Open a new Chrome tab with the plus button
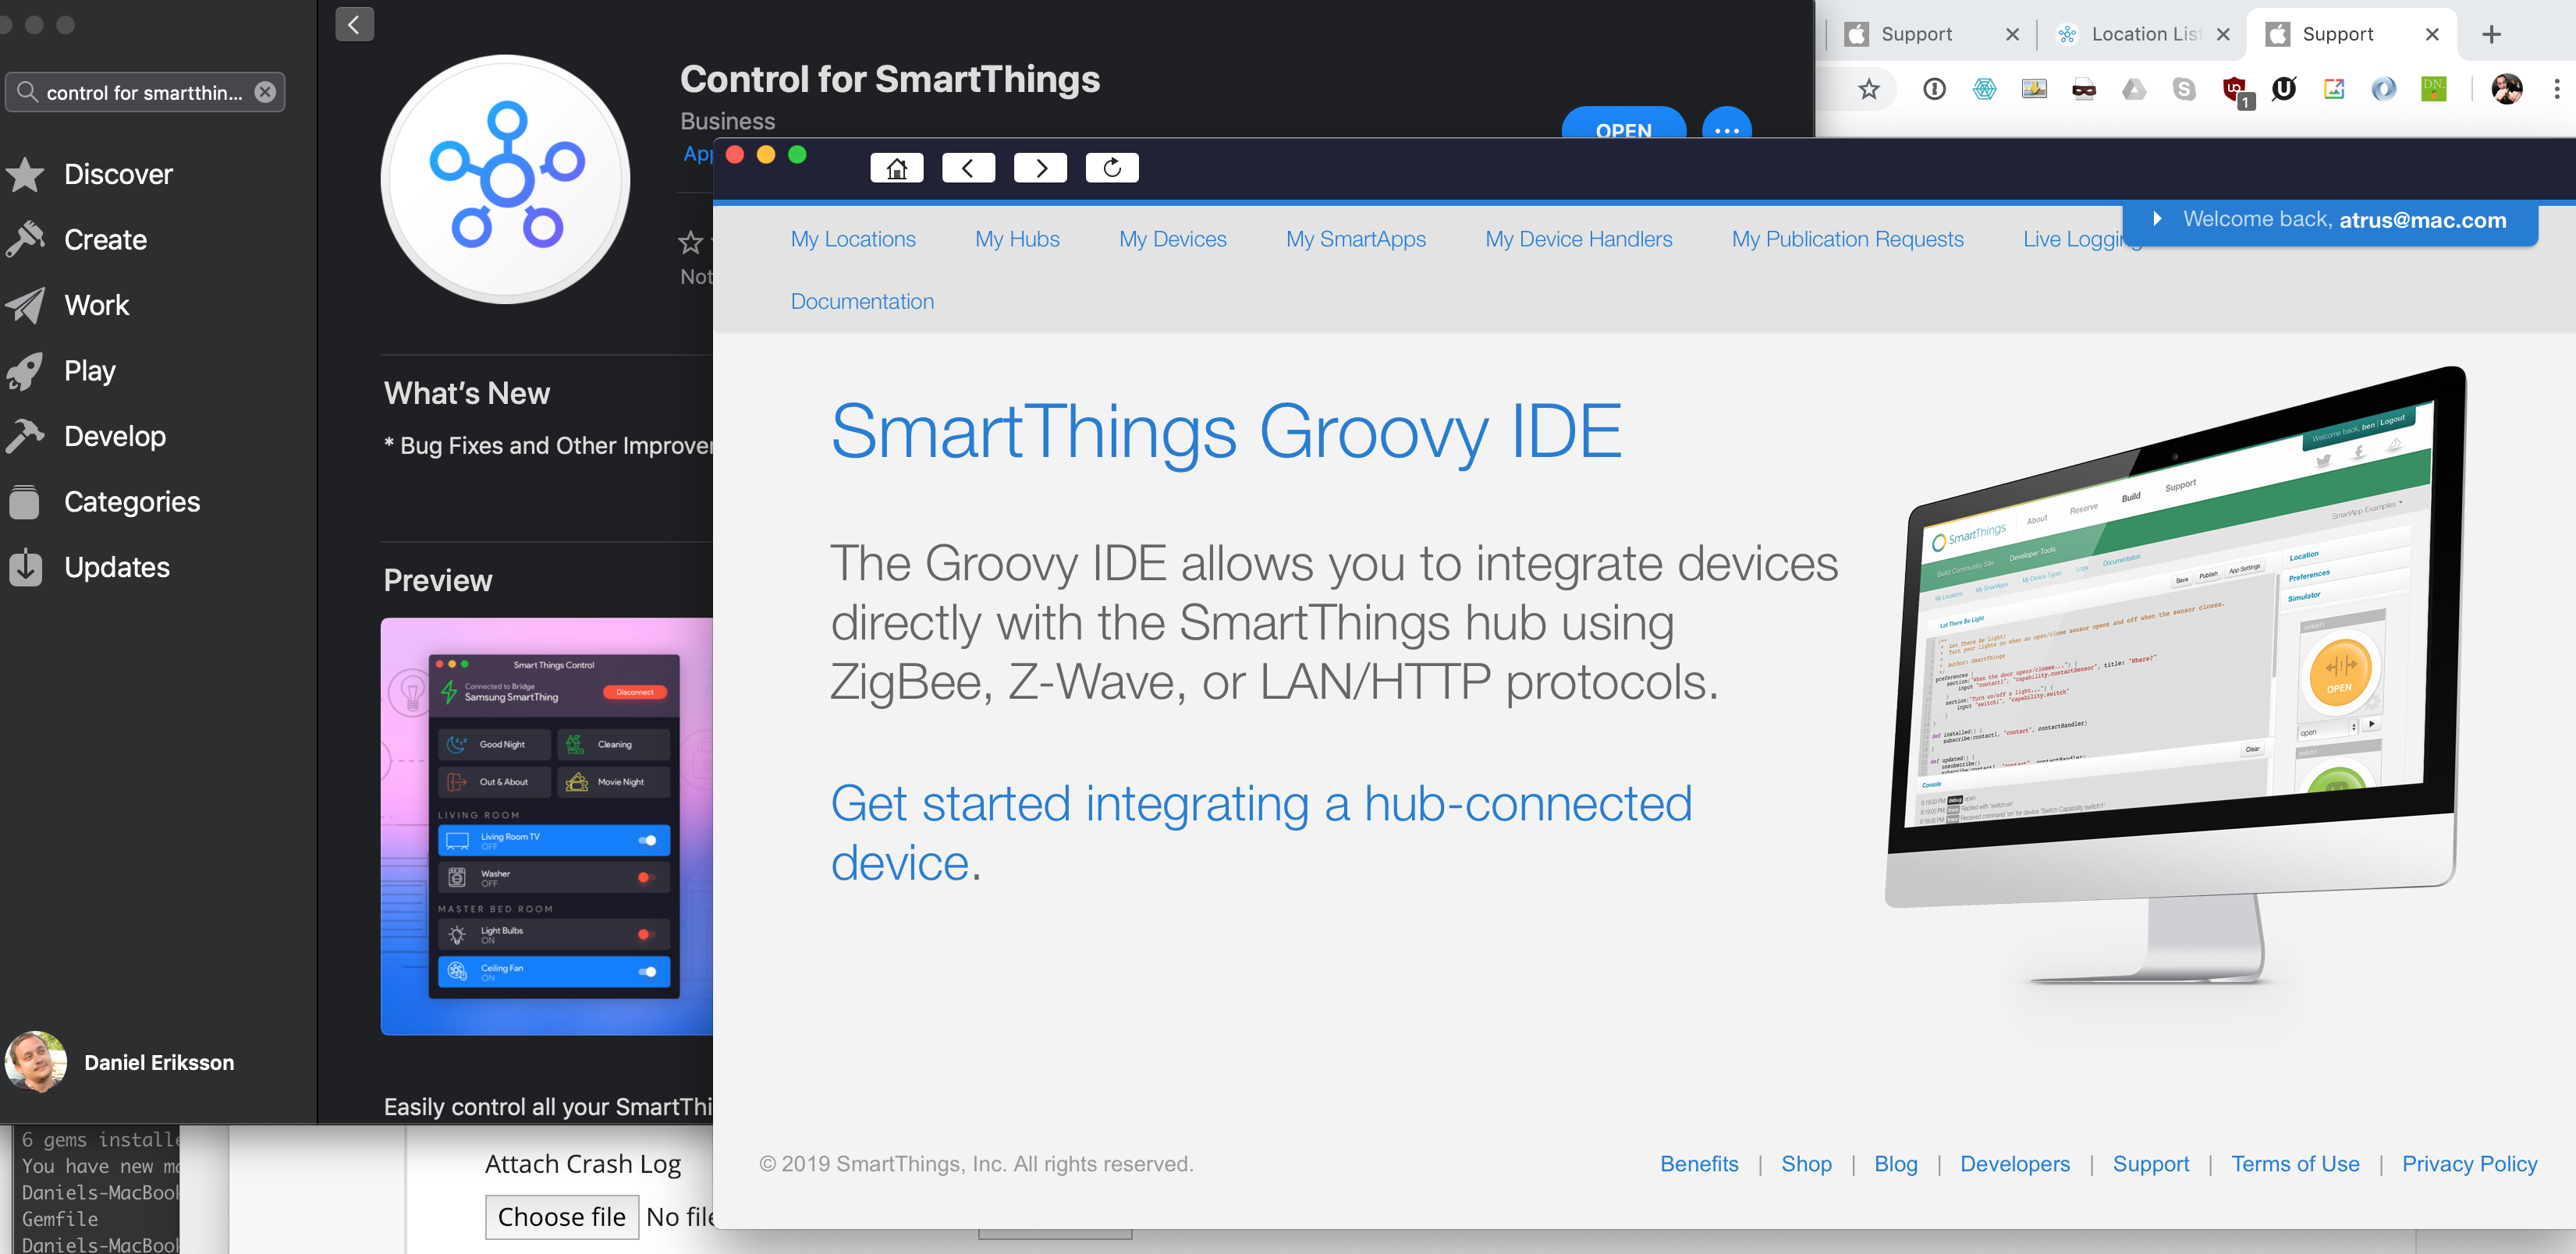Screen dimensions: 2576x1254 (x=2491, y=35)
